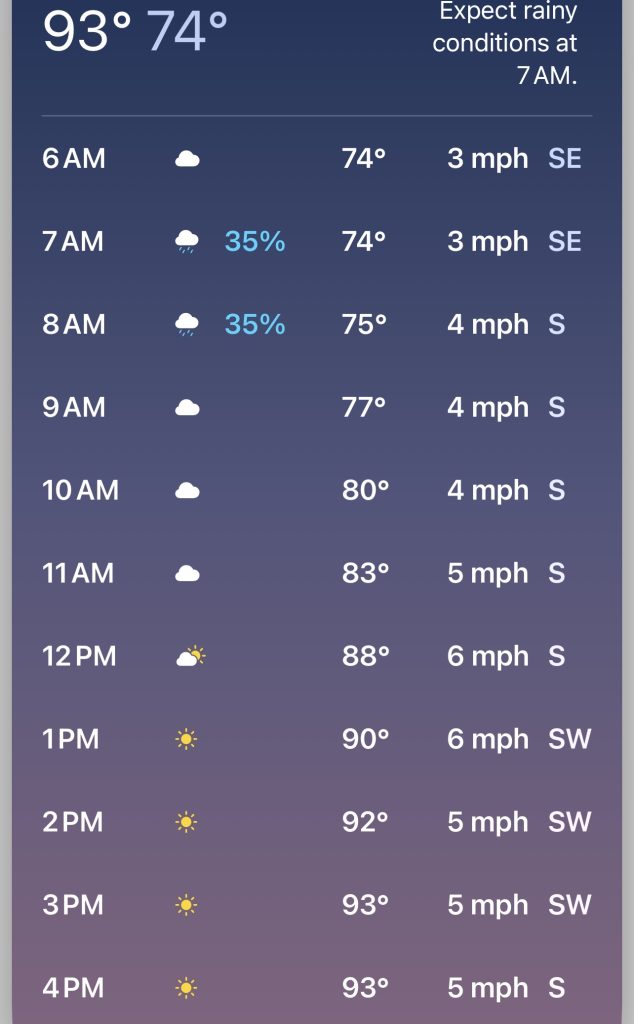
Task: Tap the sun icon at 1 PM
Action: pos(186,739)
